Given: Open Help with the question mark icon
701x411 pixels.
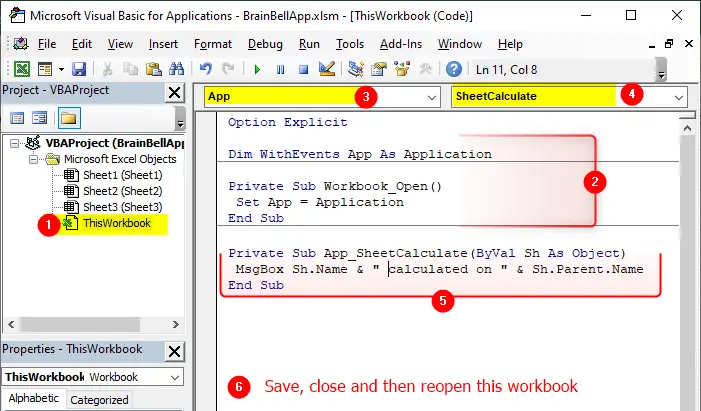Looking at the screenshot, I should [454, 69].
